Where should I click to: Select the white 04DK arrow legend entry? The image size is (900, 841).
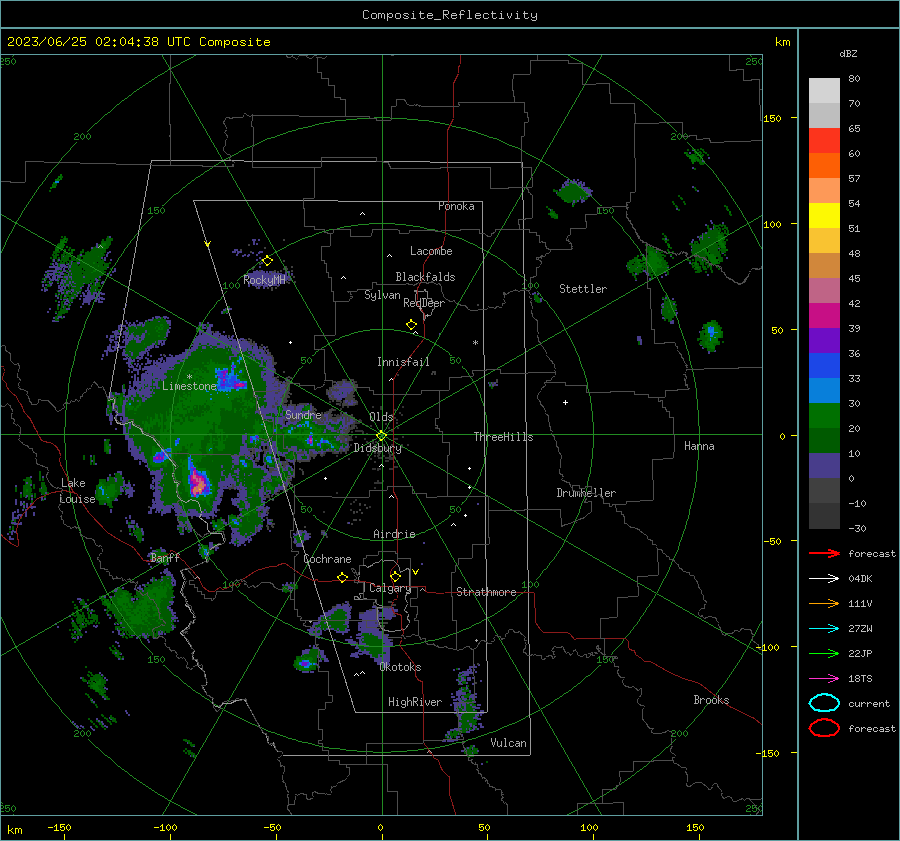point(824,579)
